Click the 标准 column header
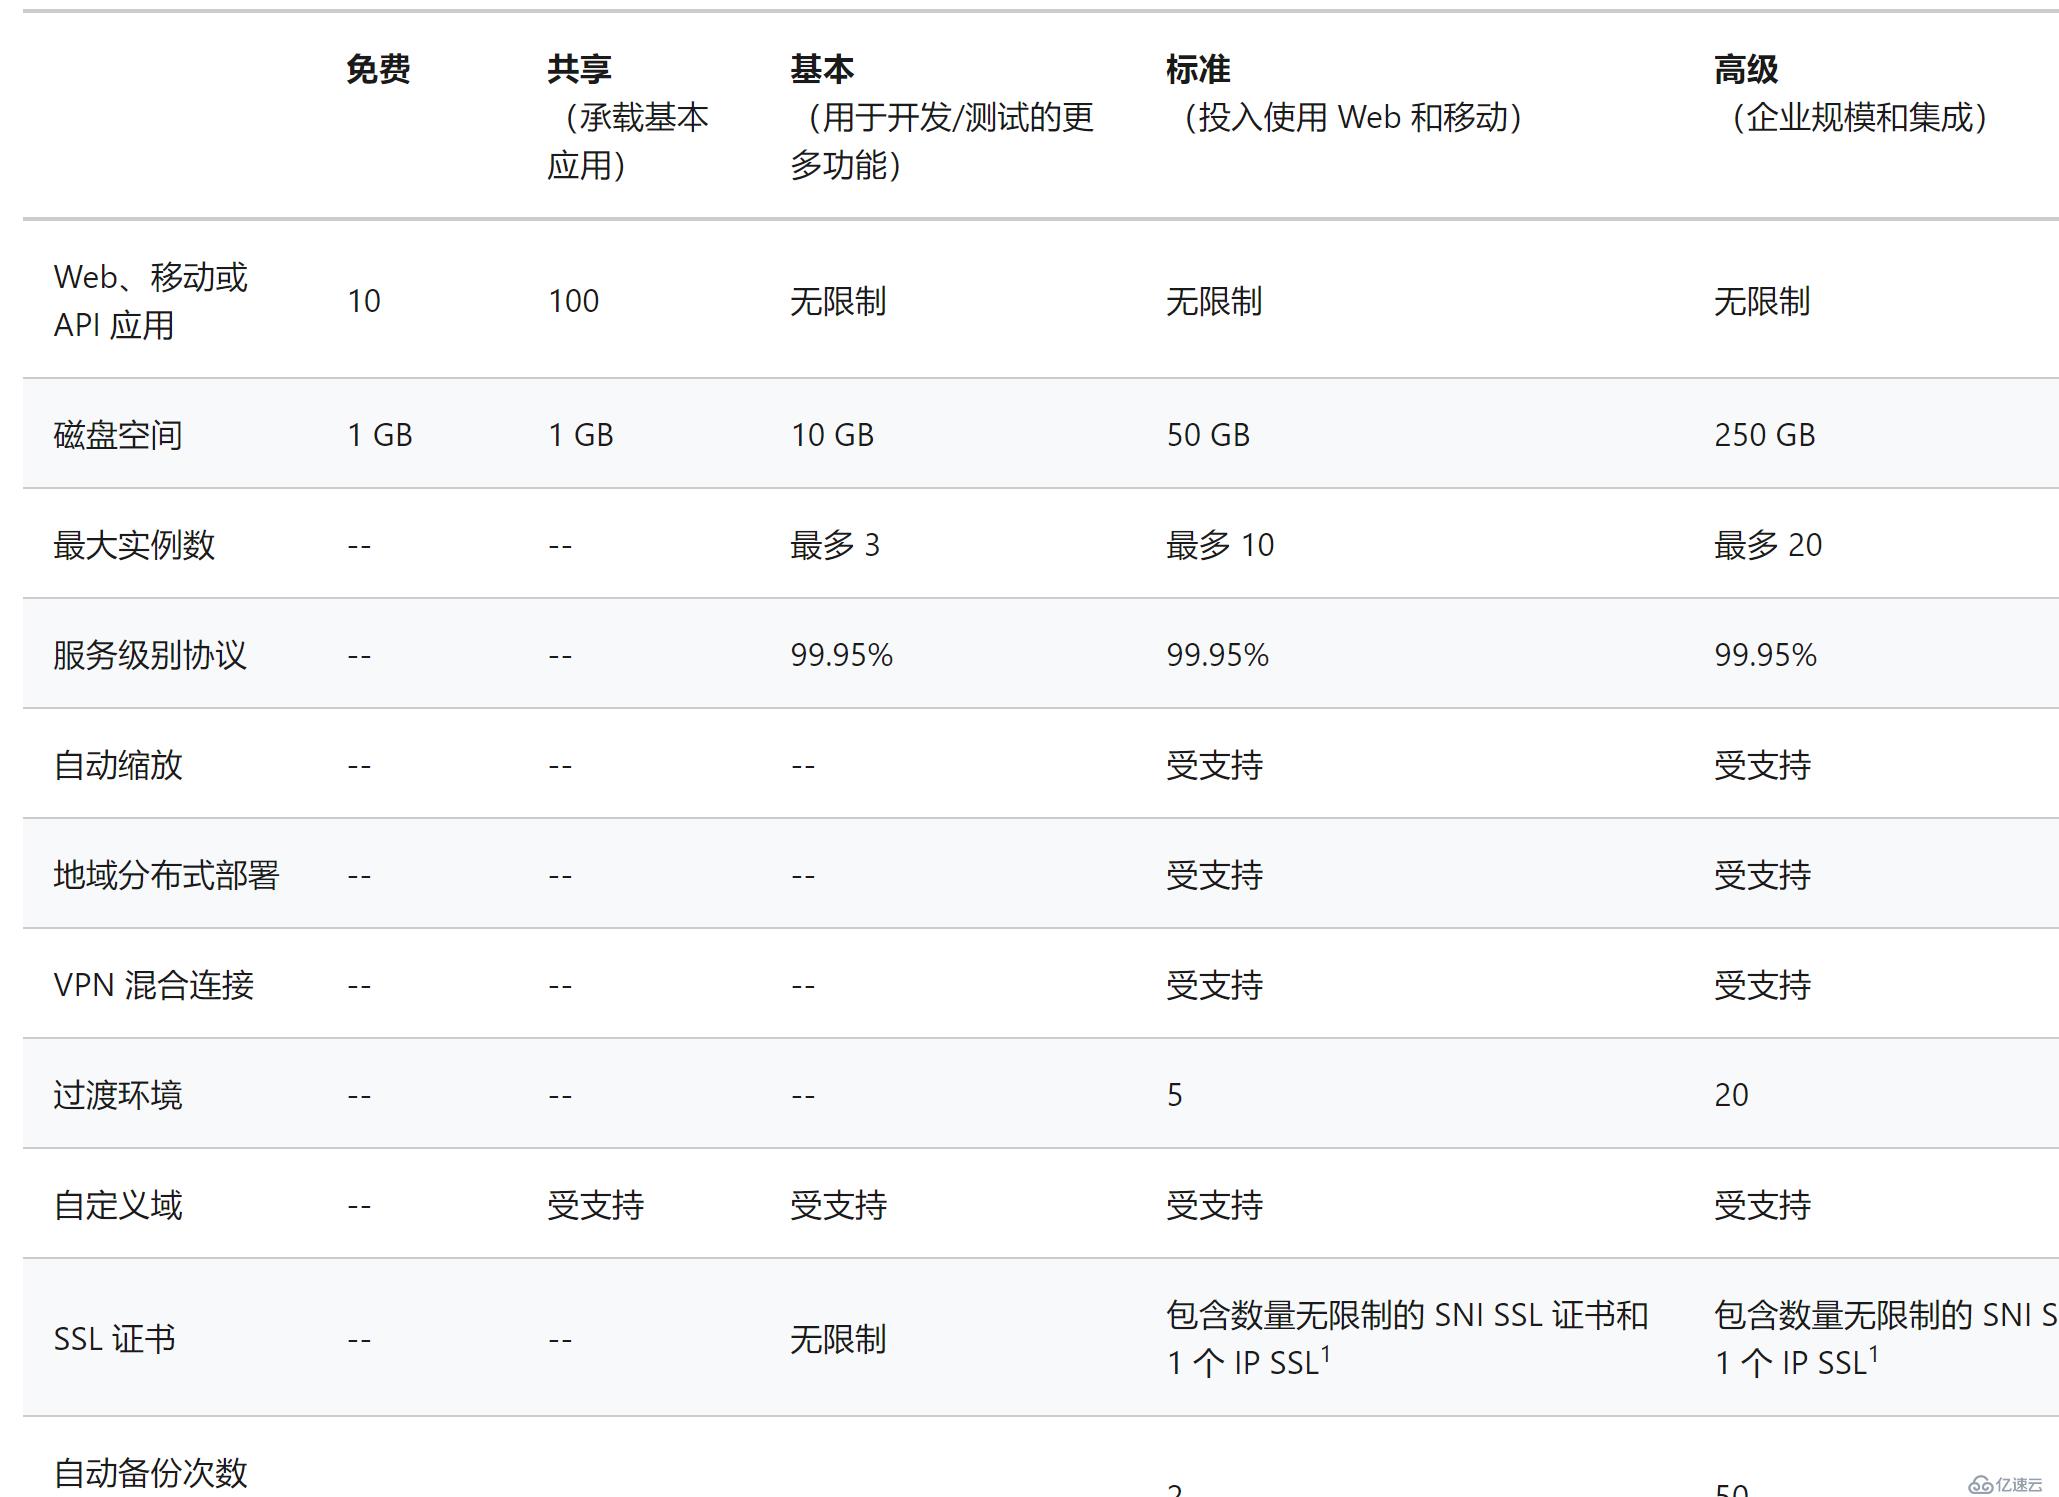Screen dimensions: 2059x1497 (1198, 70)
